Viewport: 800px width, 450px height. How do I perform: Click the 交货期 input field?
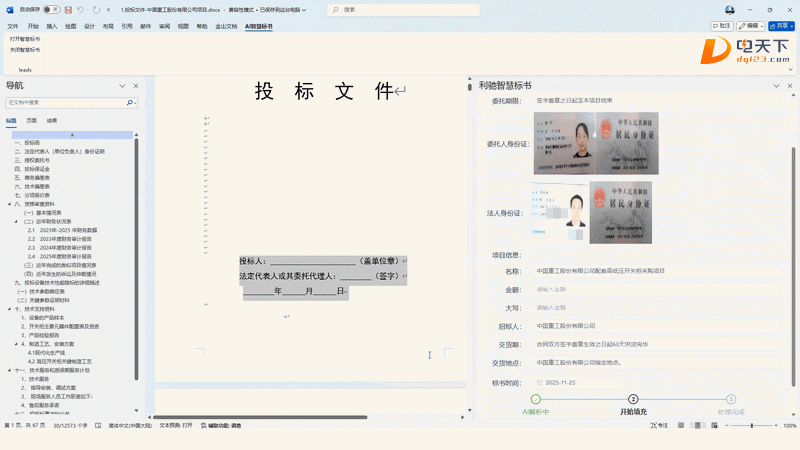657,344
